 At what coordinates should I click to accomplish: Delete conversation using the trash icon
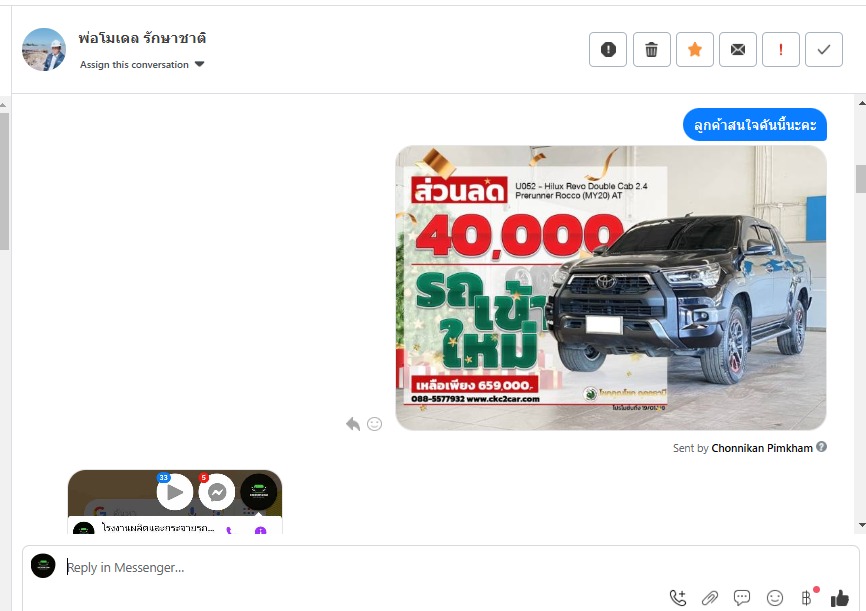(652, 50)
